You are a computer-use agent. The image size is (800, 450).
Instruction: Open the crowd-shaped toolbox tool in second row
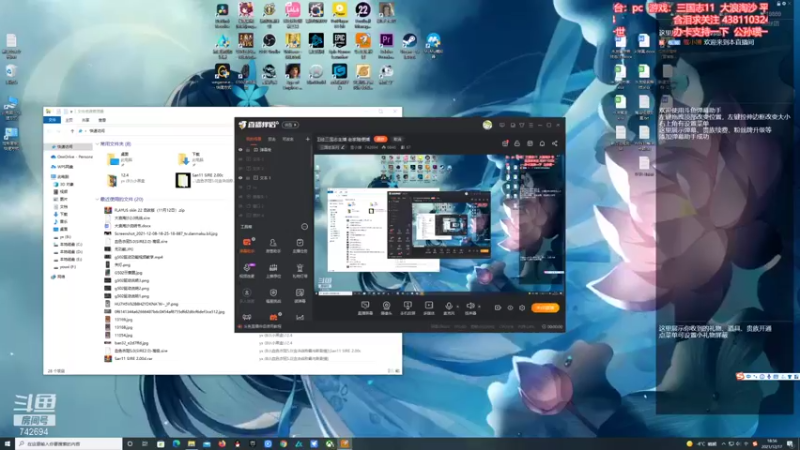point(273,267)
